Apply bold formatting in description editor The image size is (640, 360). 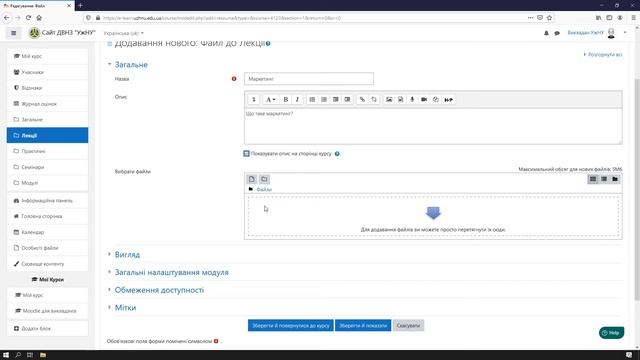286,100
